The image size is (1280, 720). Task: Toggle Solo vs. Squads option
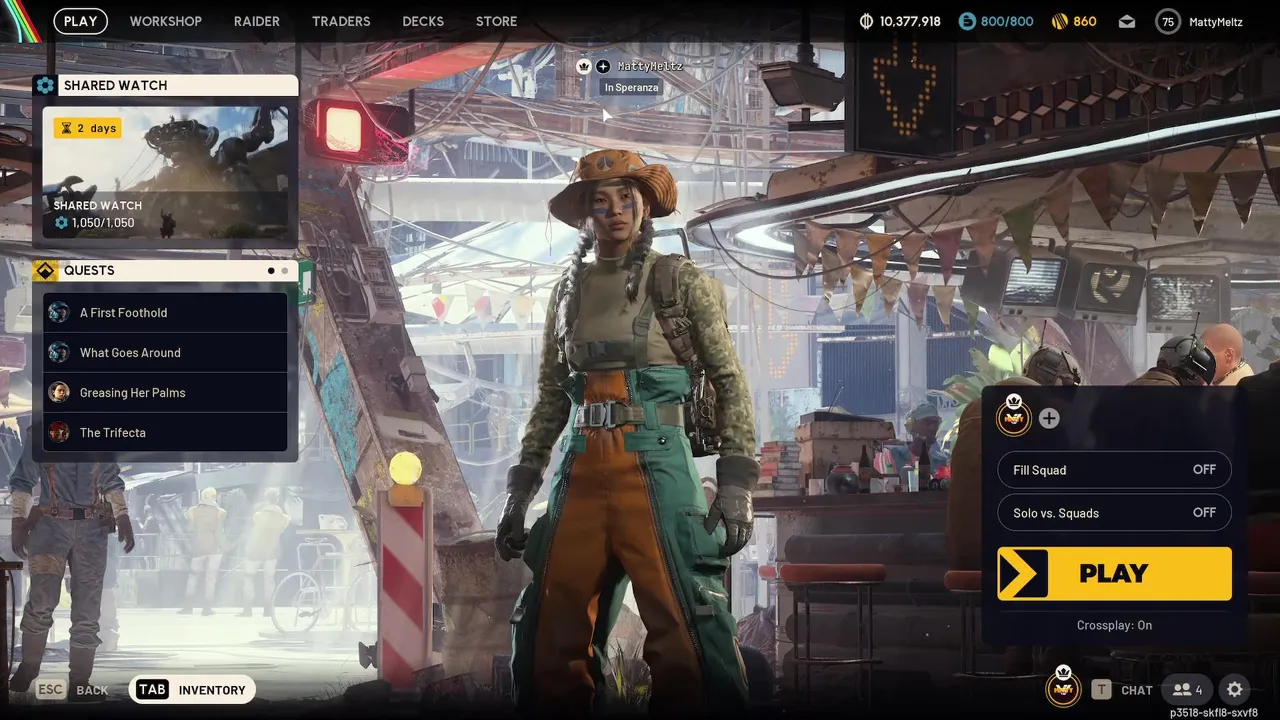pos(1114,512)
